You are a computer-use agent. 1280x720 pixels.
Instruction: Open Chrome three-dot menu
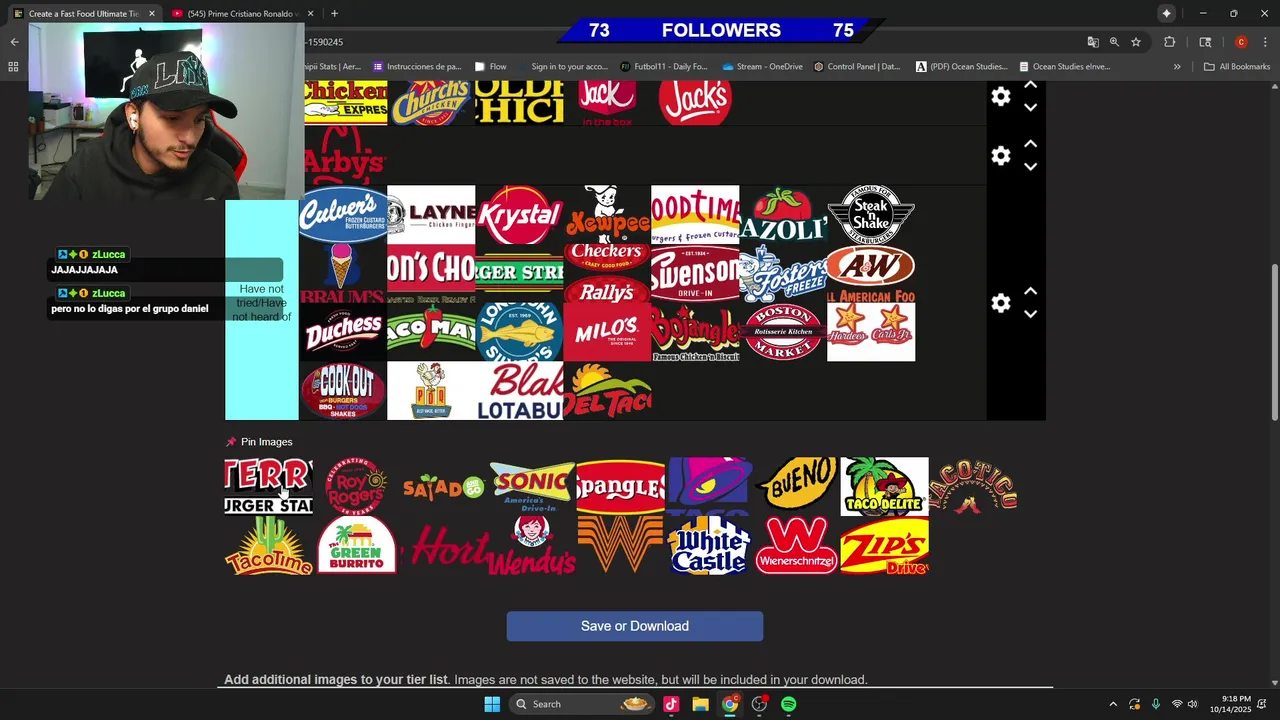tap(1265, 42)
